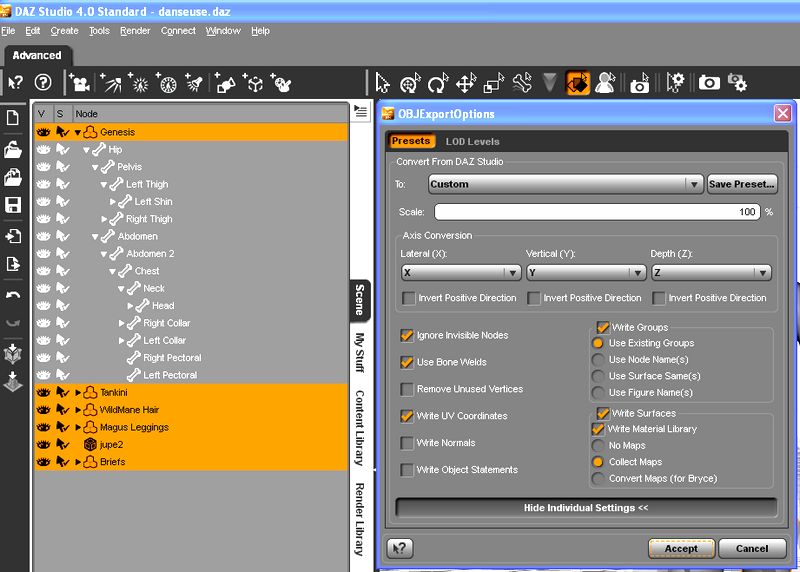Collapse the Genesis tree node
Screen dimensions: 800x572
(x=78, y=133)
